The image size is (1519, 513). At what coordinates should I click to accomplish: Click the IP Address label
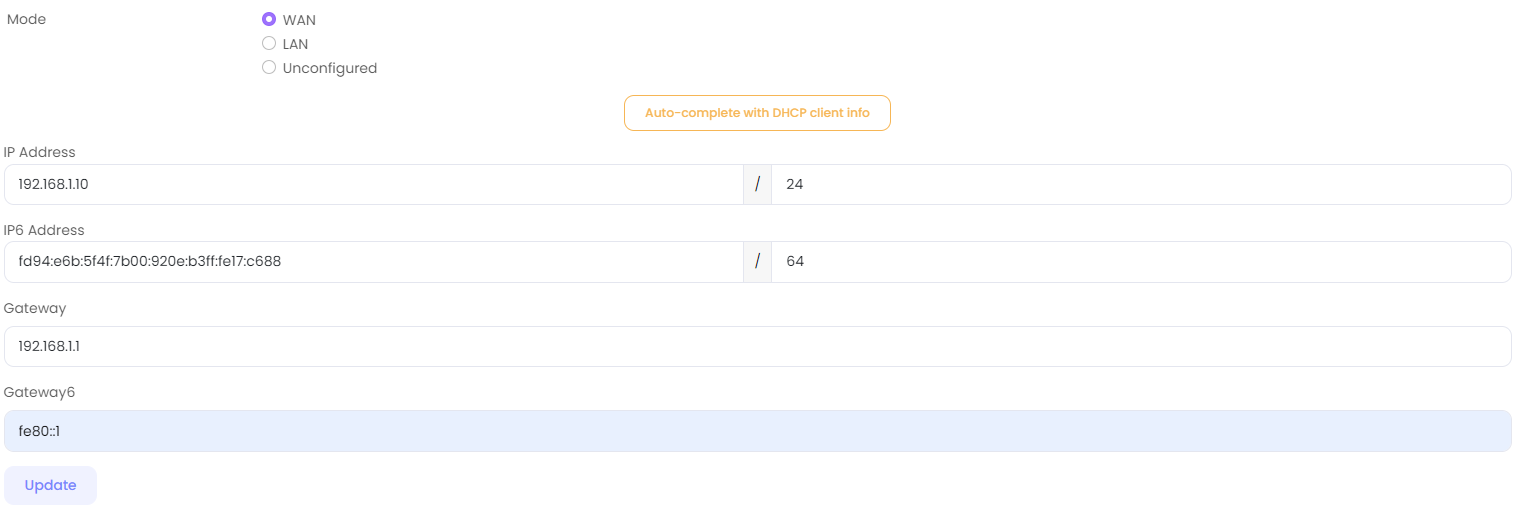pos(40,152)
